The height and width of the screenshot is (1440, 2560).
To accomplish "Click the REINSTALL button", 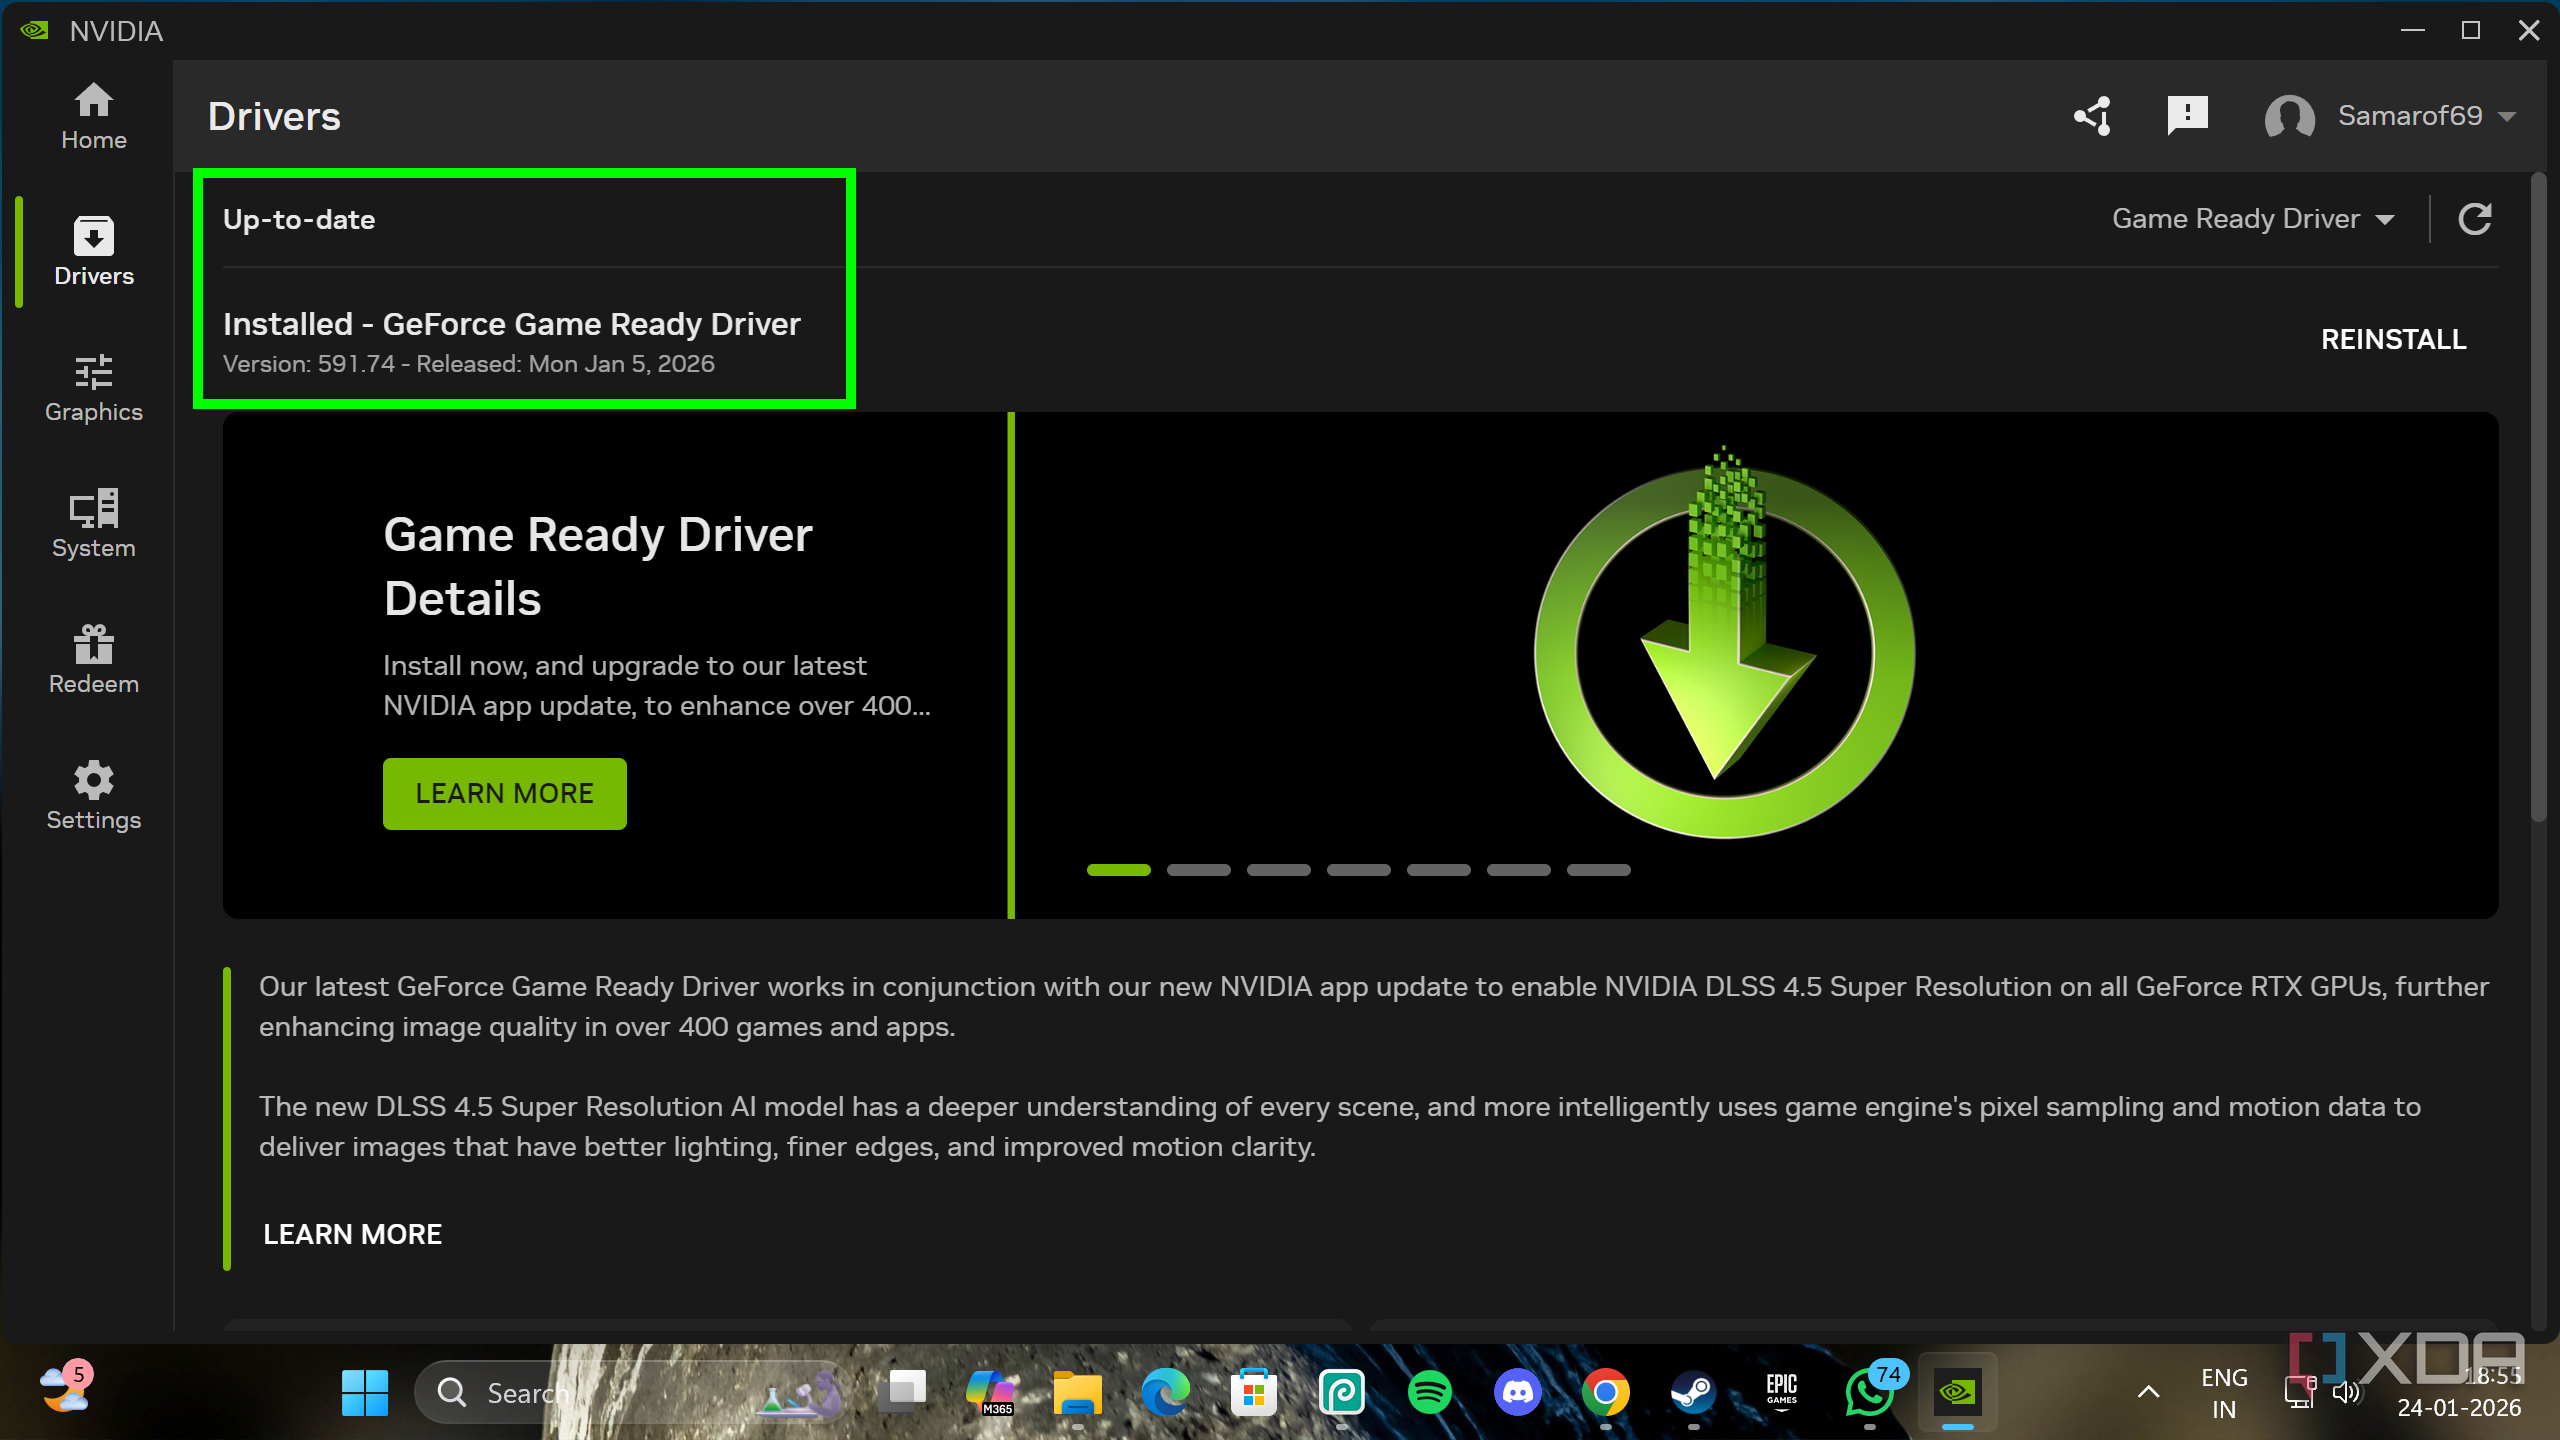I will click(2393, 339).
